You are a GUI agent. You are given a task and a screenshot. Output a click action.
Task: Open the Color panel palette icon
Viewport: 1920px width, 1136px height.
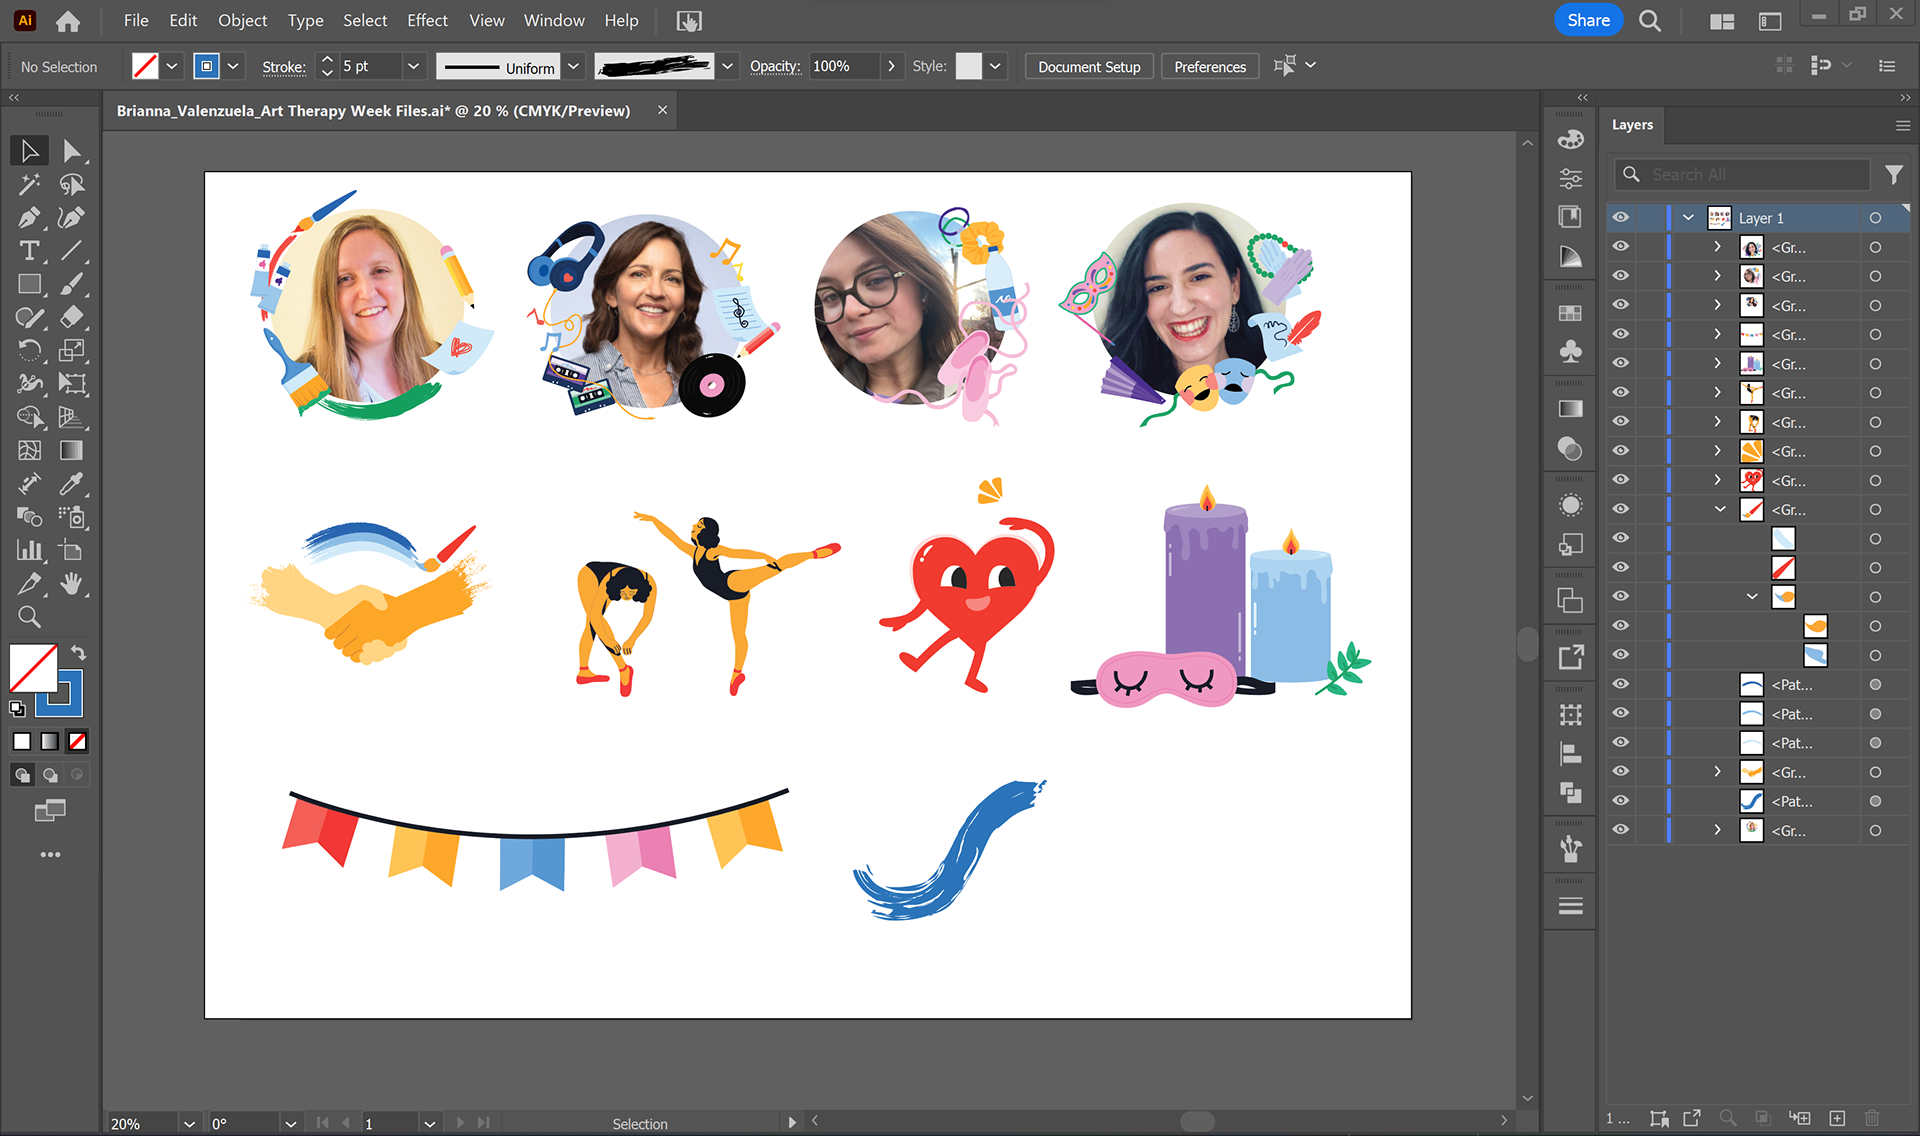pos(1570,139)
